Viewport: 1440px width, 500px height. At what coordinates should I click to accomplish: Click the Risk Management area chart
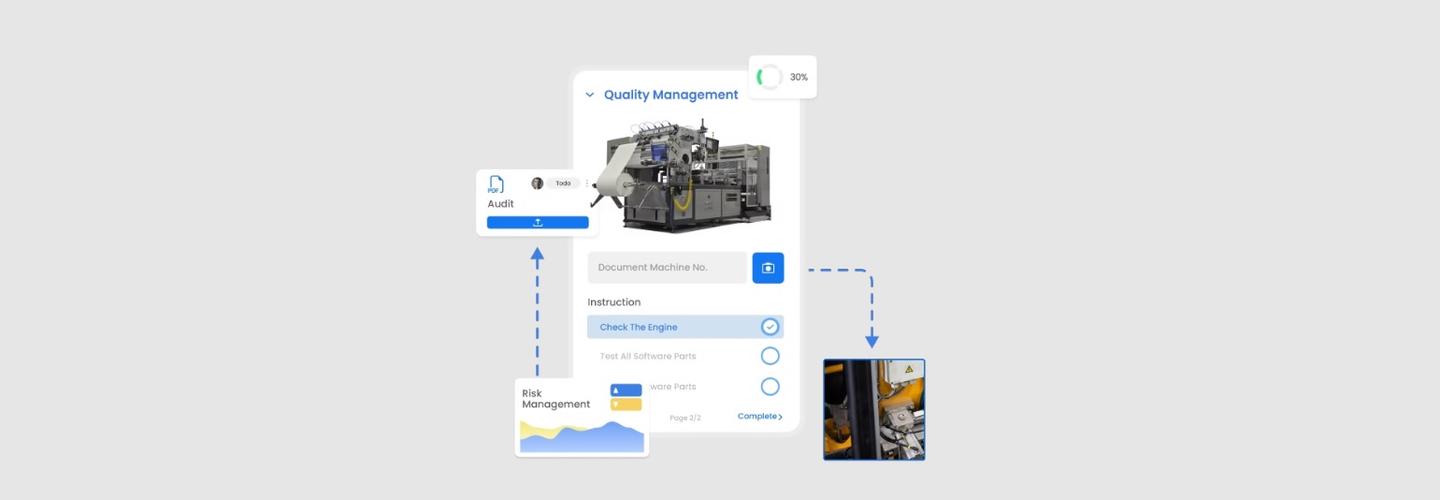pyautogui.click(x=582, y=437)
